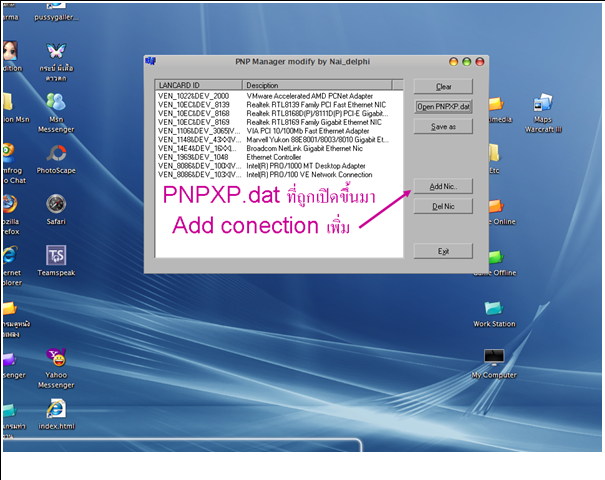Open the PhotoScape desktop icon
The image size is (605, 480).
click(56, 159)
